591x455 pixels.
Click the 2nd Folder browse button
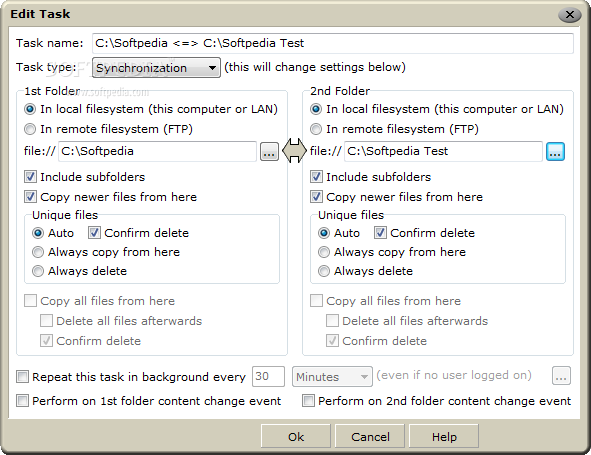coord(555,152)
